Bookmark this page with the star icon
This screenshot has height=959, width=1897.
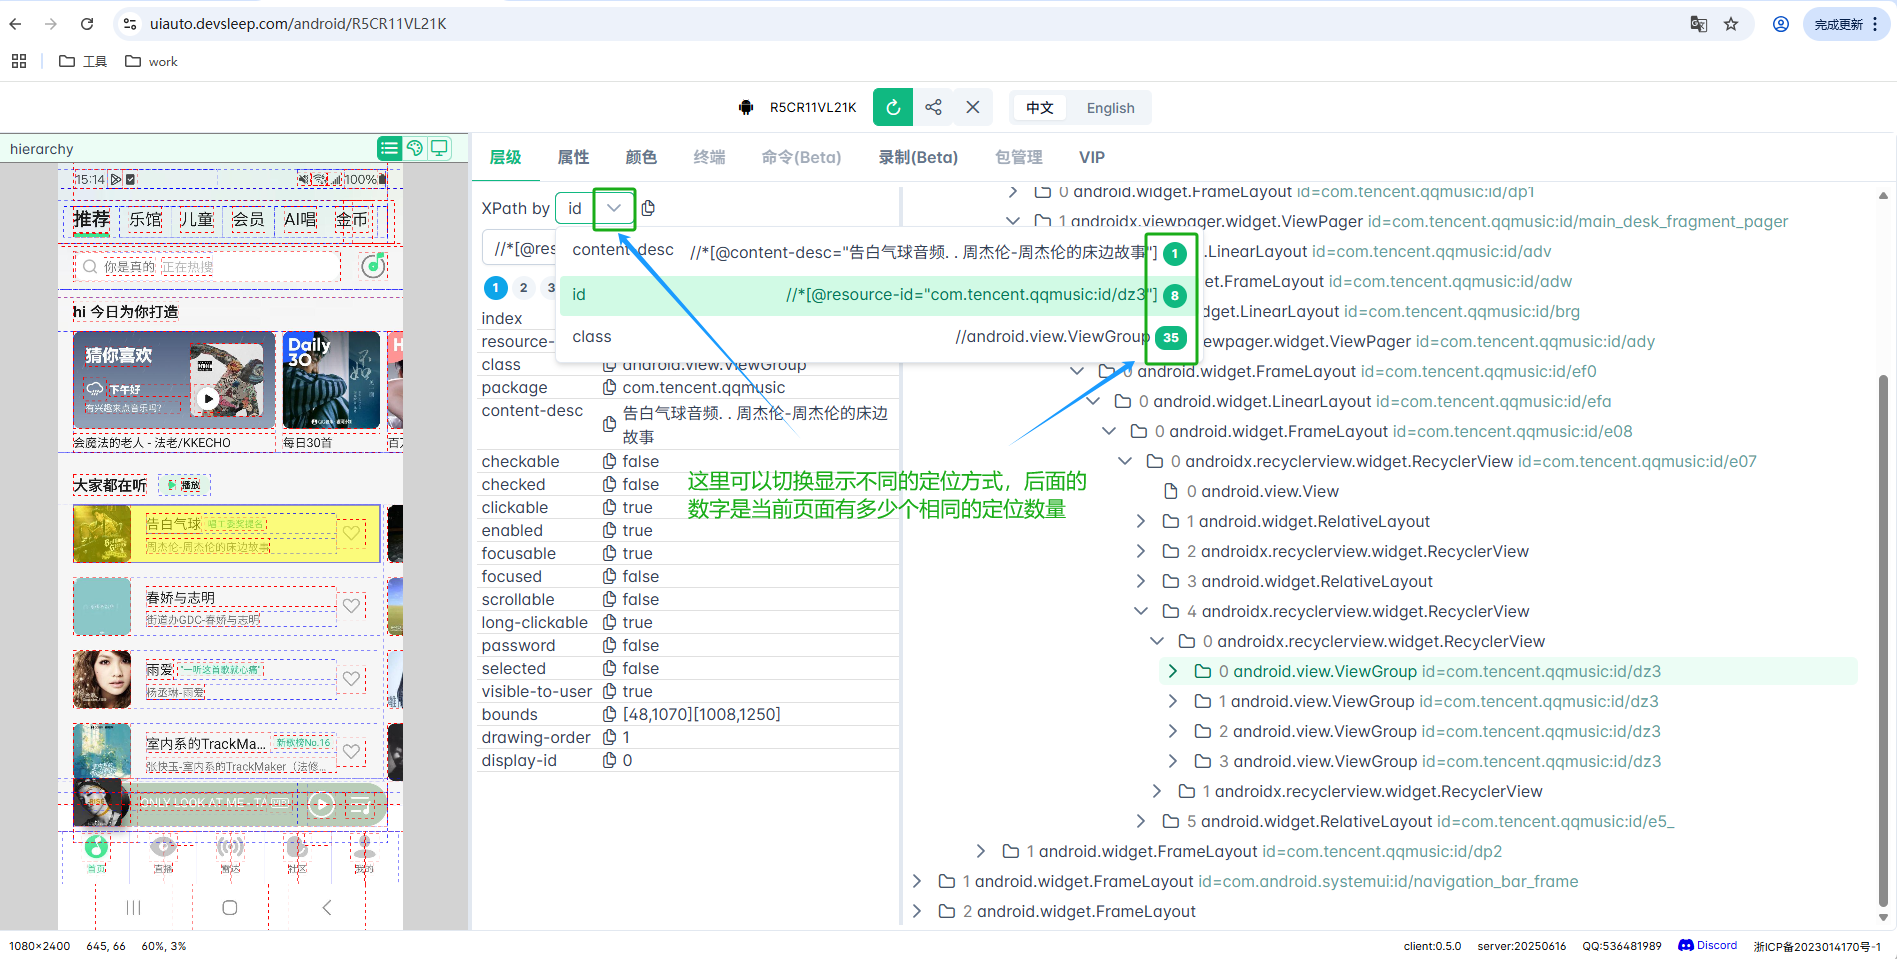[x=1730, y=23]
